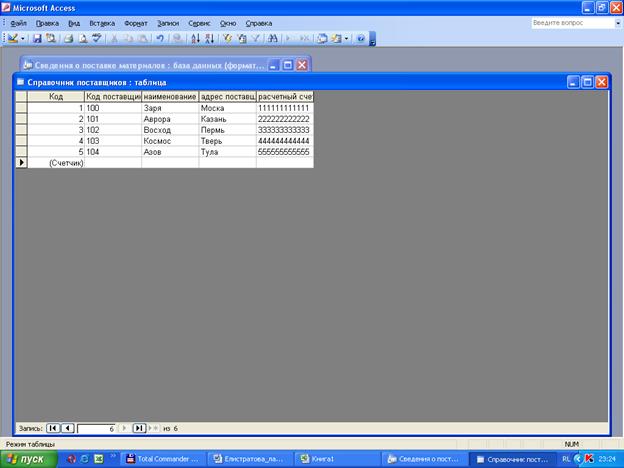Viewport: 624px width, 468px height.
Task: Open the Записи menu
Action: [x=168, y=23]
